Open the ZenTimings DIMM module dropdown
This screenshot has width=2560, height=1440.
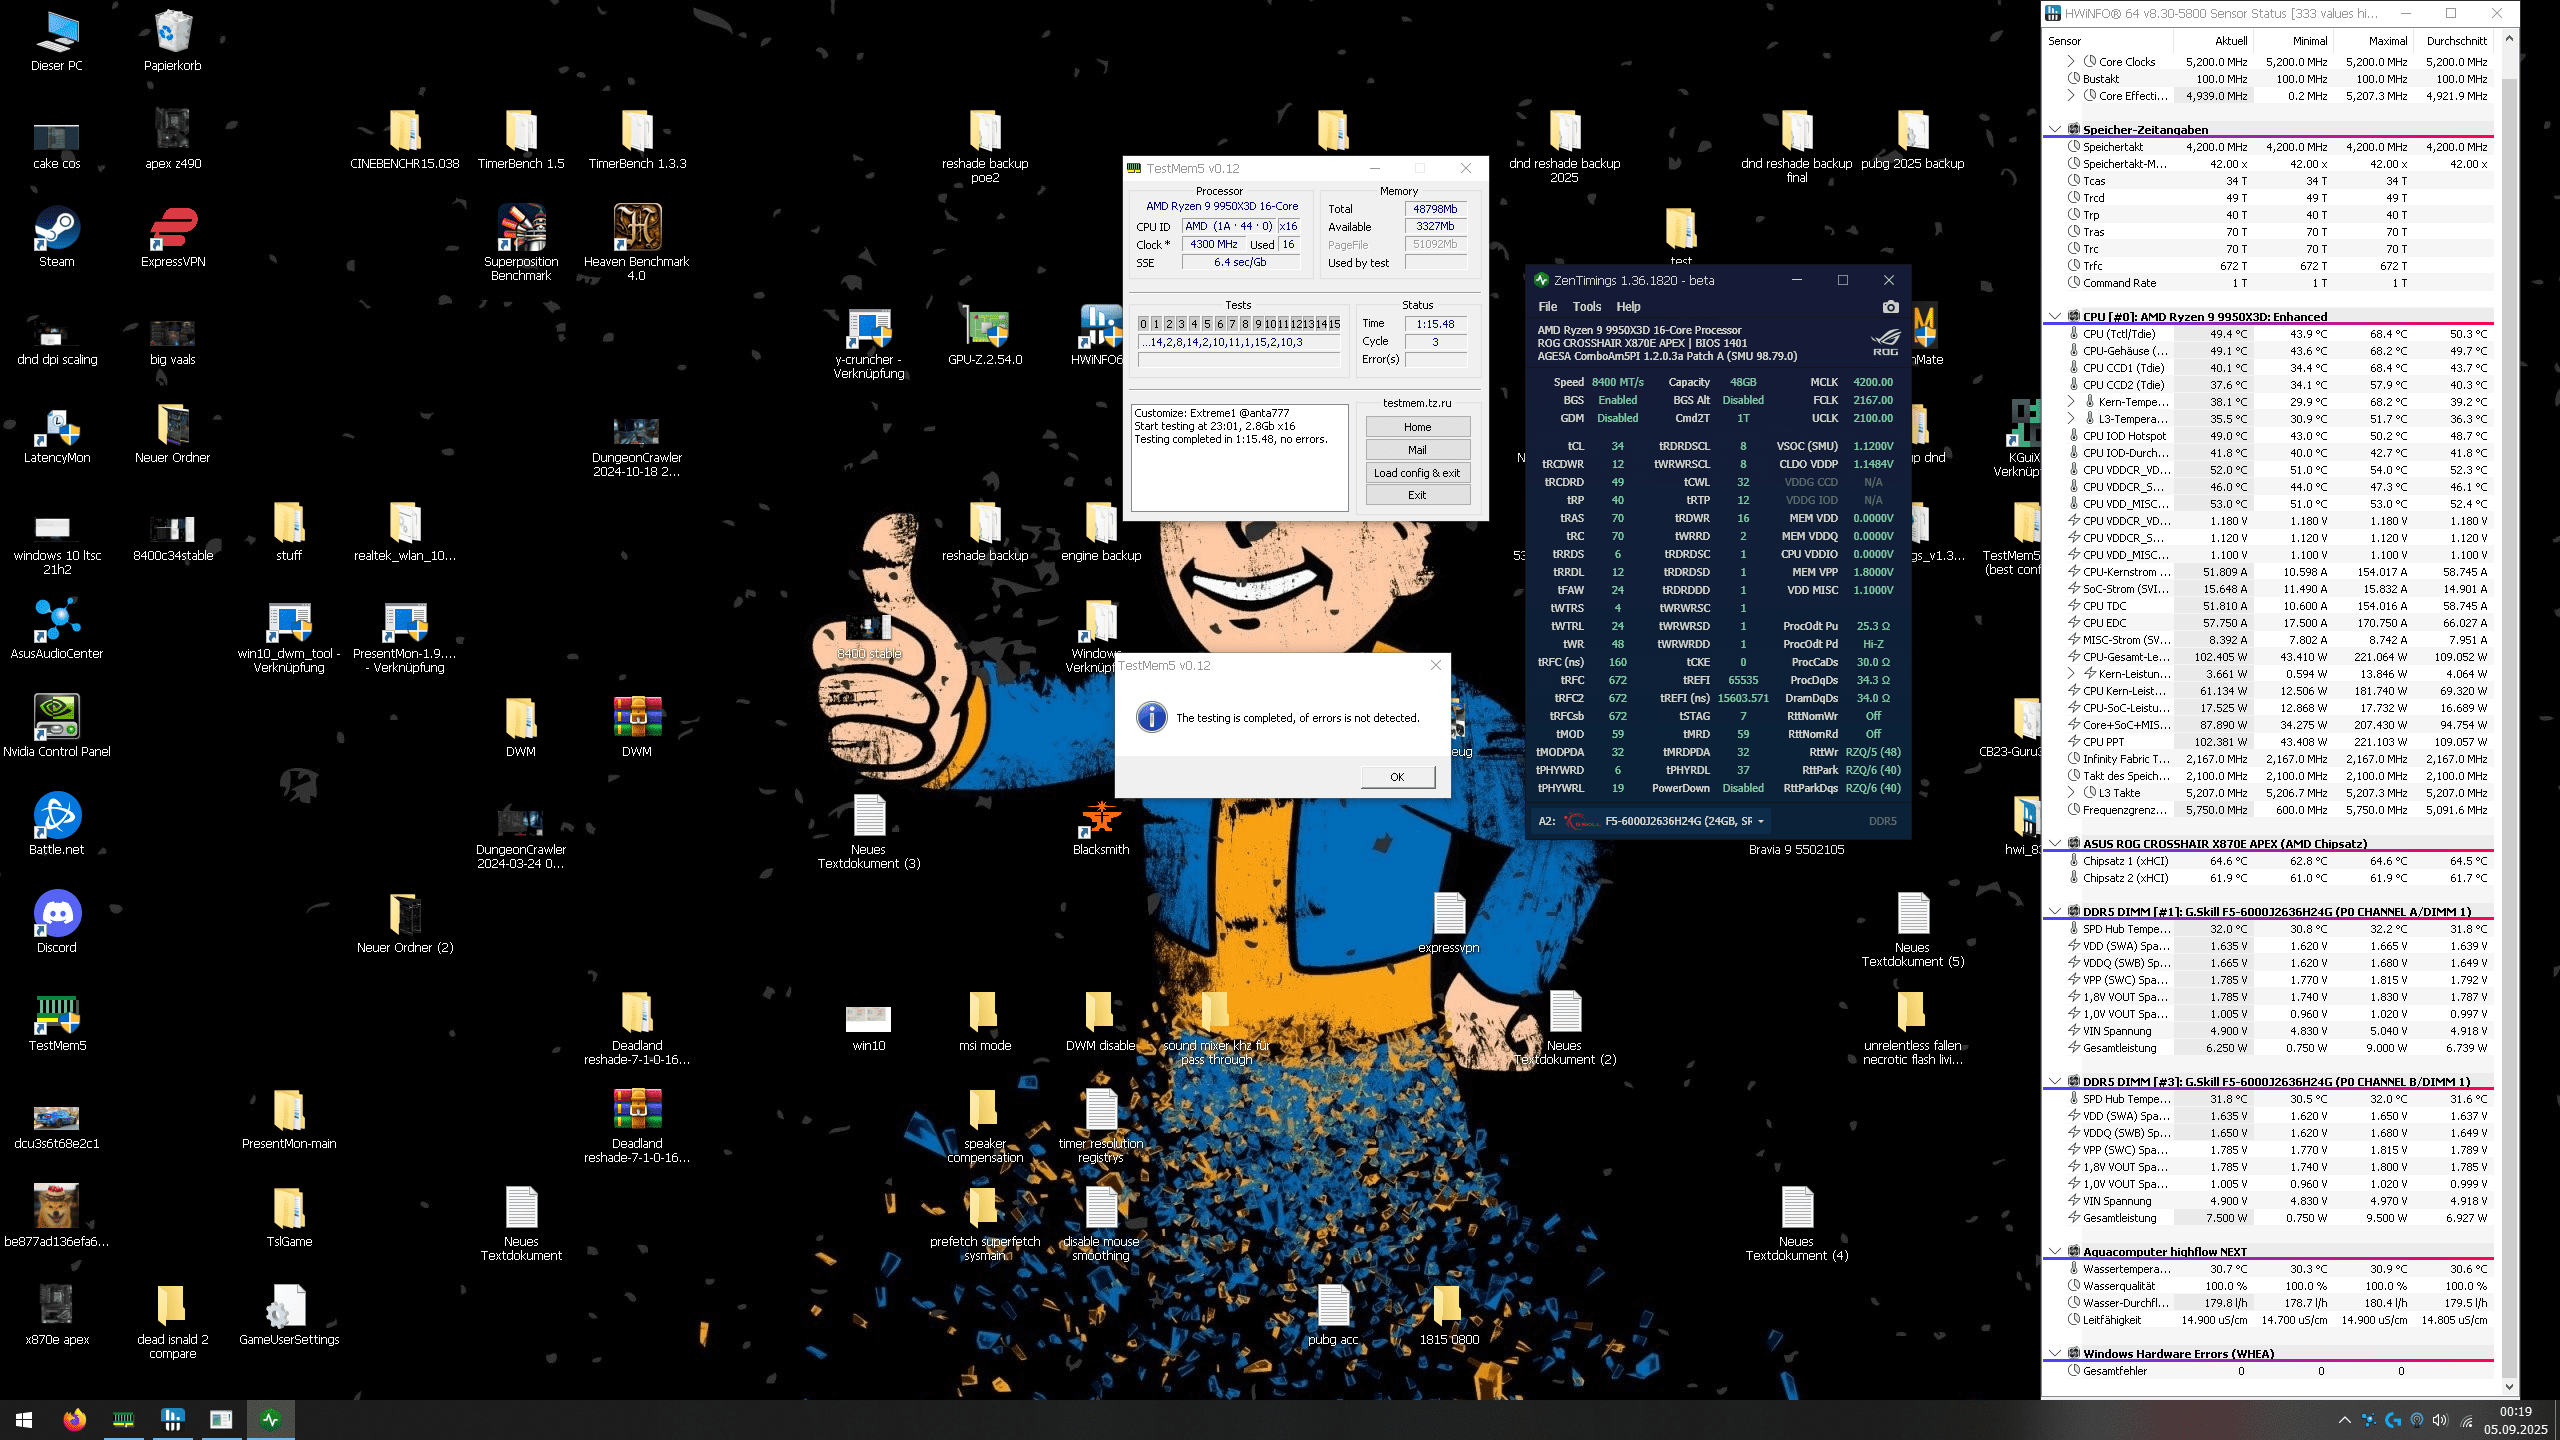pos(1760,821)
